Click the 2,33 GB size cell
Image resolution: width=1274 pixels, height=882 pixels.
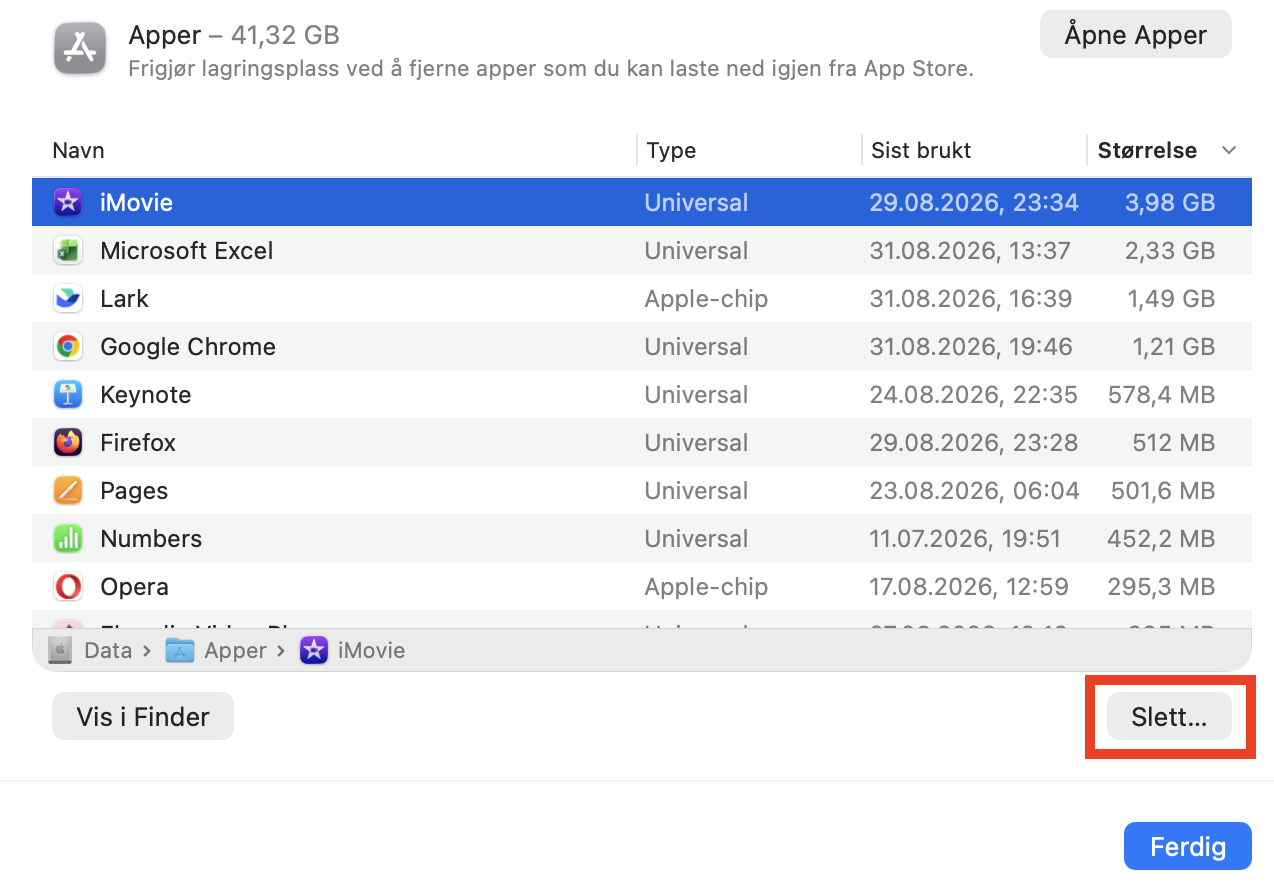pos(1170,251)
